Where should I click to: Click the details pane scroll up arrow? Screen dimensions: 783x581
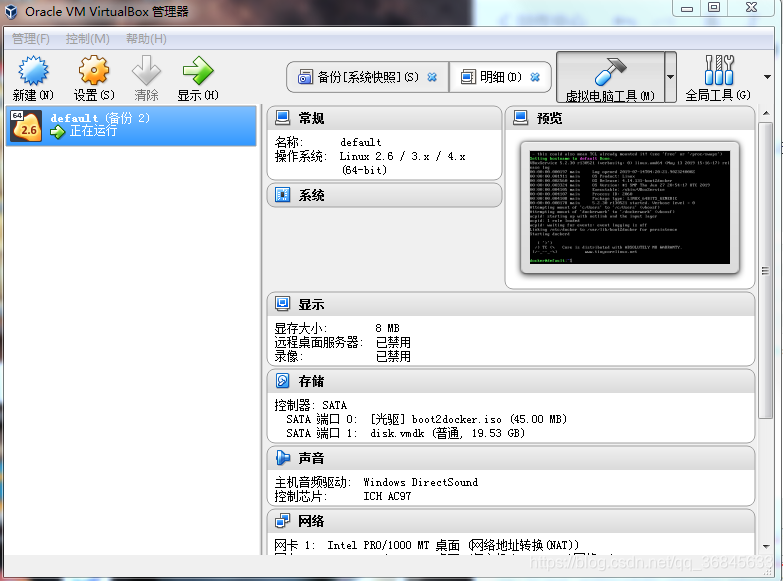tap(766, 113)
